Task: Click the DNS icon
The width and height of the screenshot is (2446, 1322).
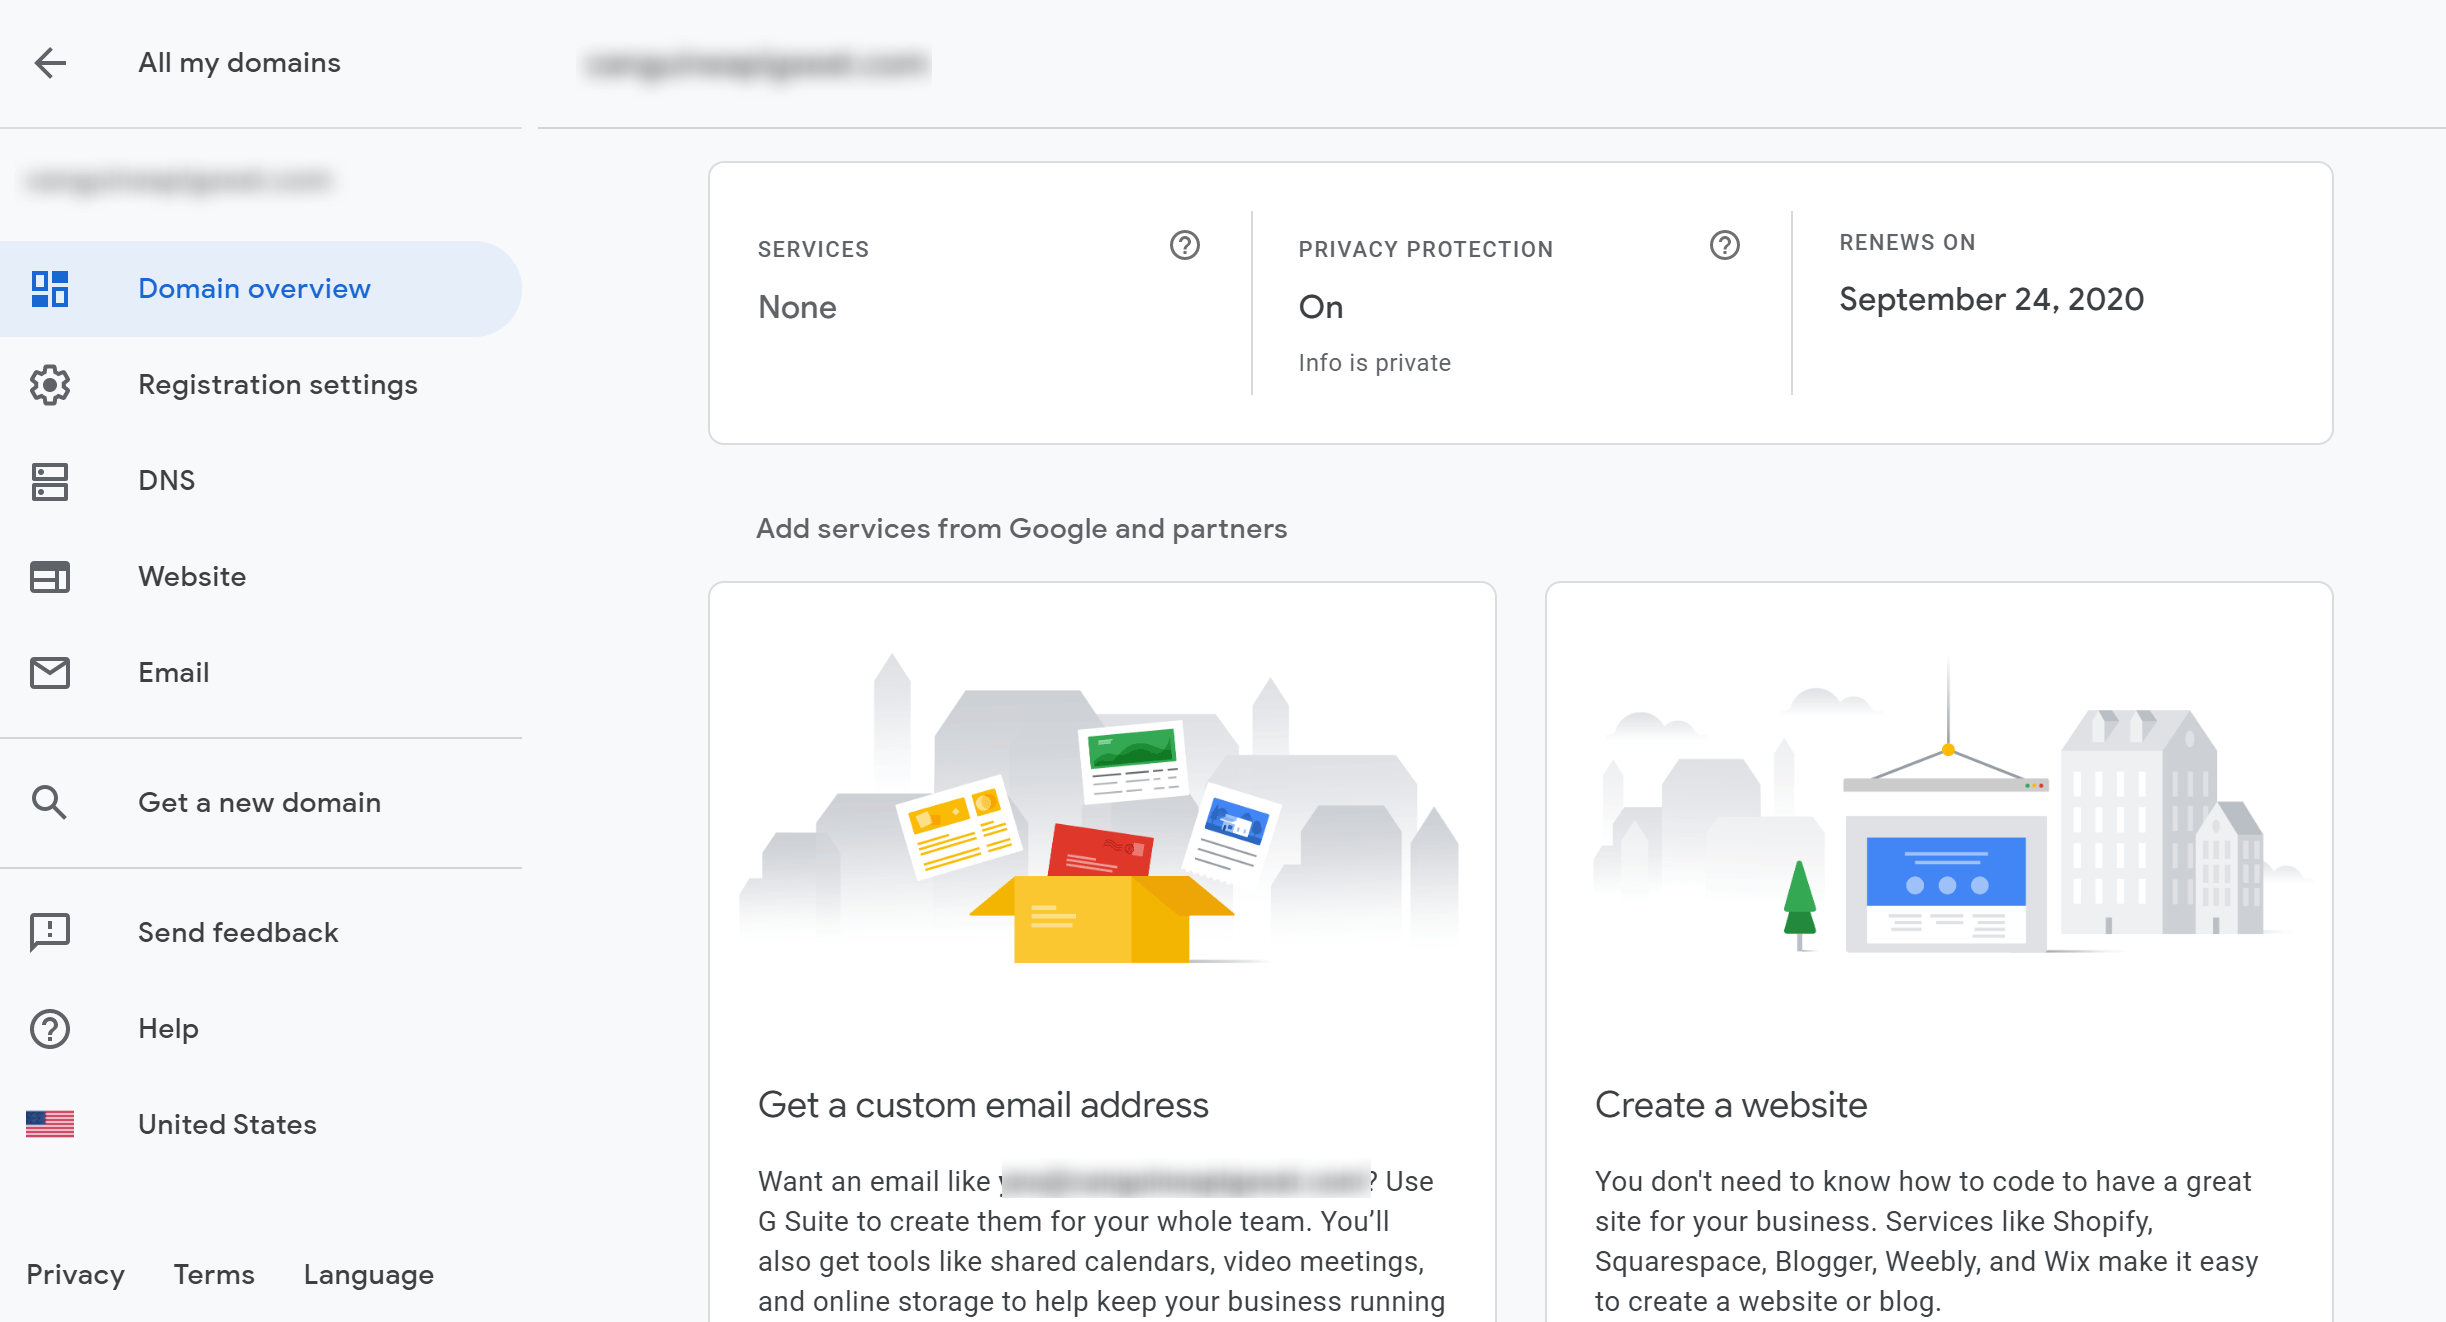Action: [x=50, y=480]
